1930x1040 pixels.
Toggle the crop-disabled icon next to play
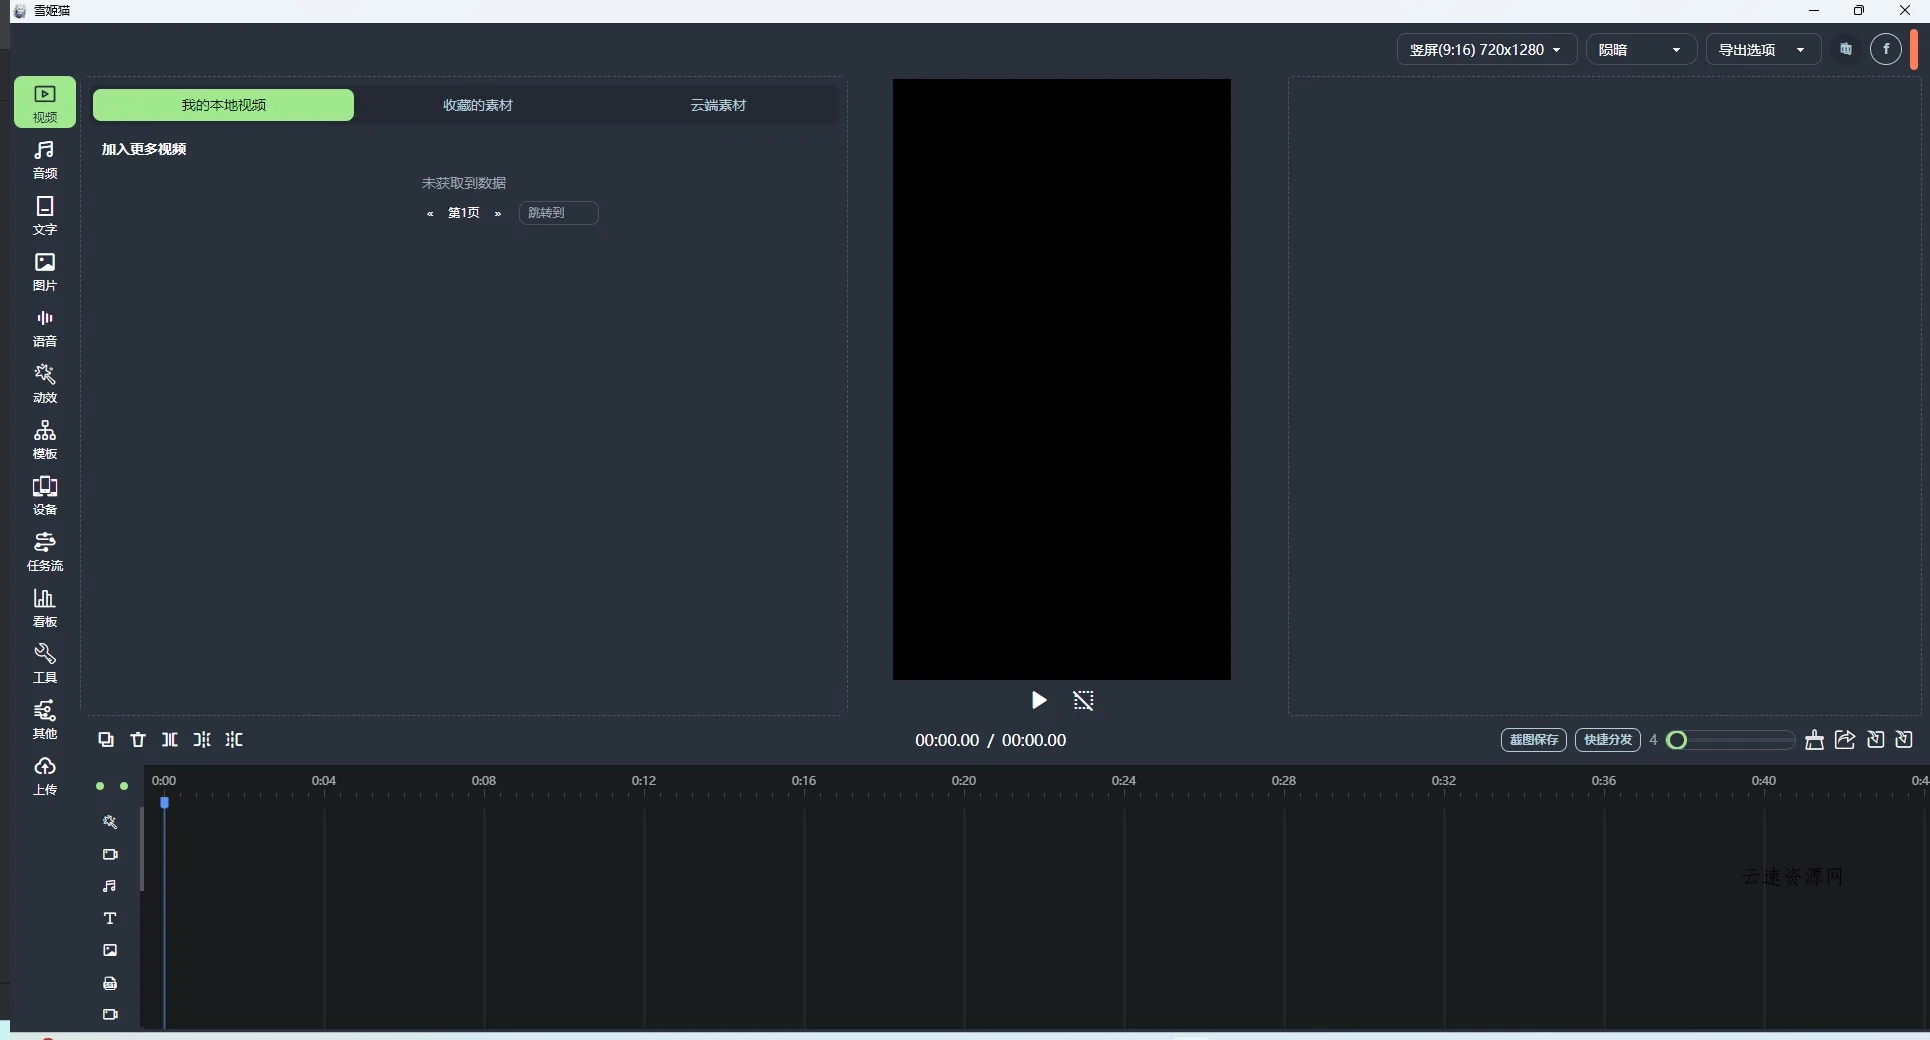pos(1083,701)
